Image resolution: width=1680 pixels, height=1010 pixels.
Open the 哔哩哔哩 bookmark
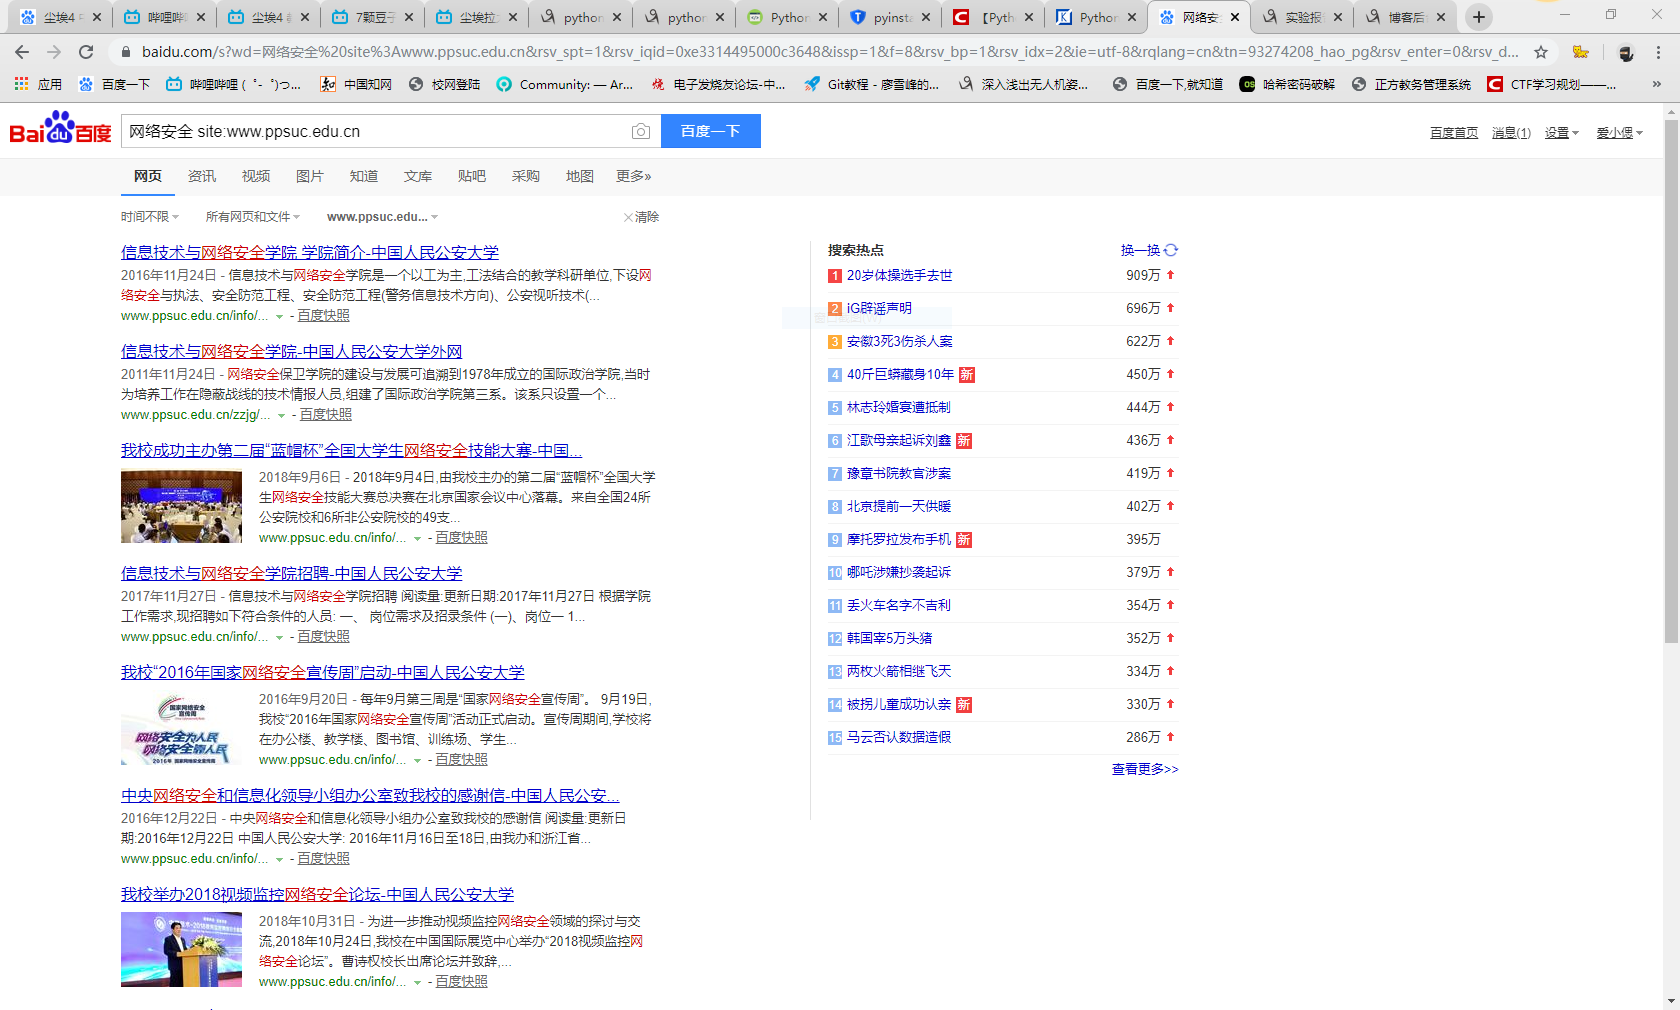(233, 85)
